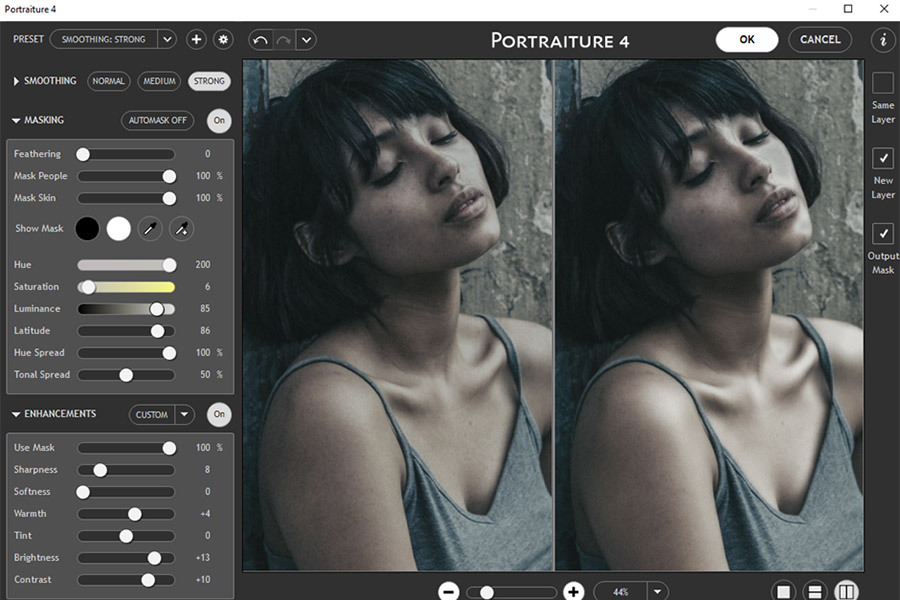Click the Warmth slider handle
900x600 pixels.
(x=135, y=514)
